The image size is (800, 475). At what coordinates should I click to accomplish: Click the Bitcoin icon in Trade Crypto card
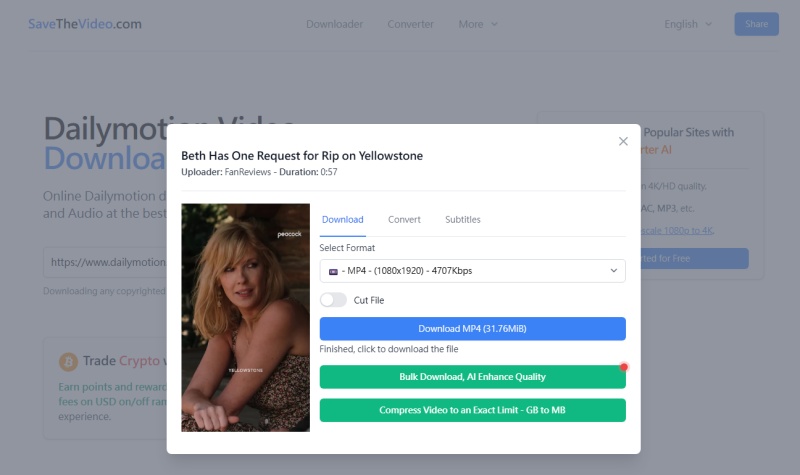click(68, 362)
